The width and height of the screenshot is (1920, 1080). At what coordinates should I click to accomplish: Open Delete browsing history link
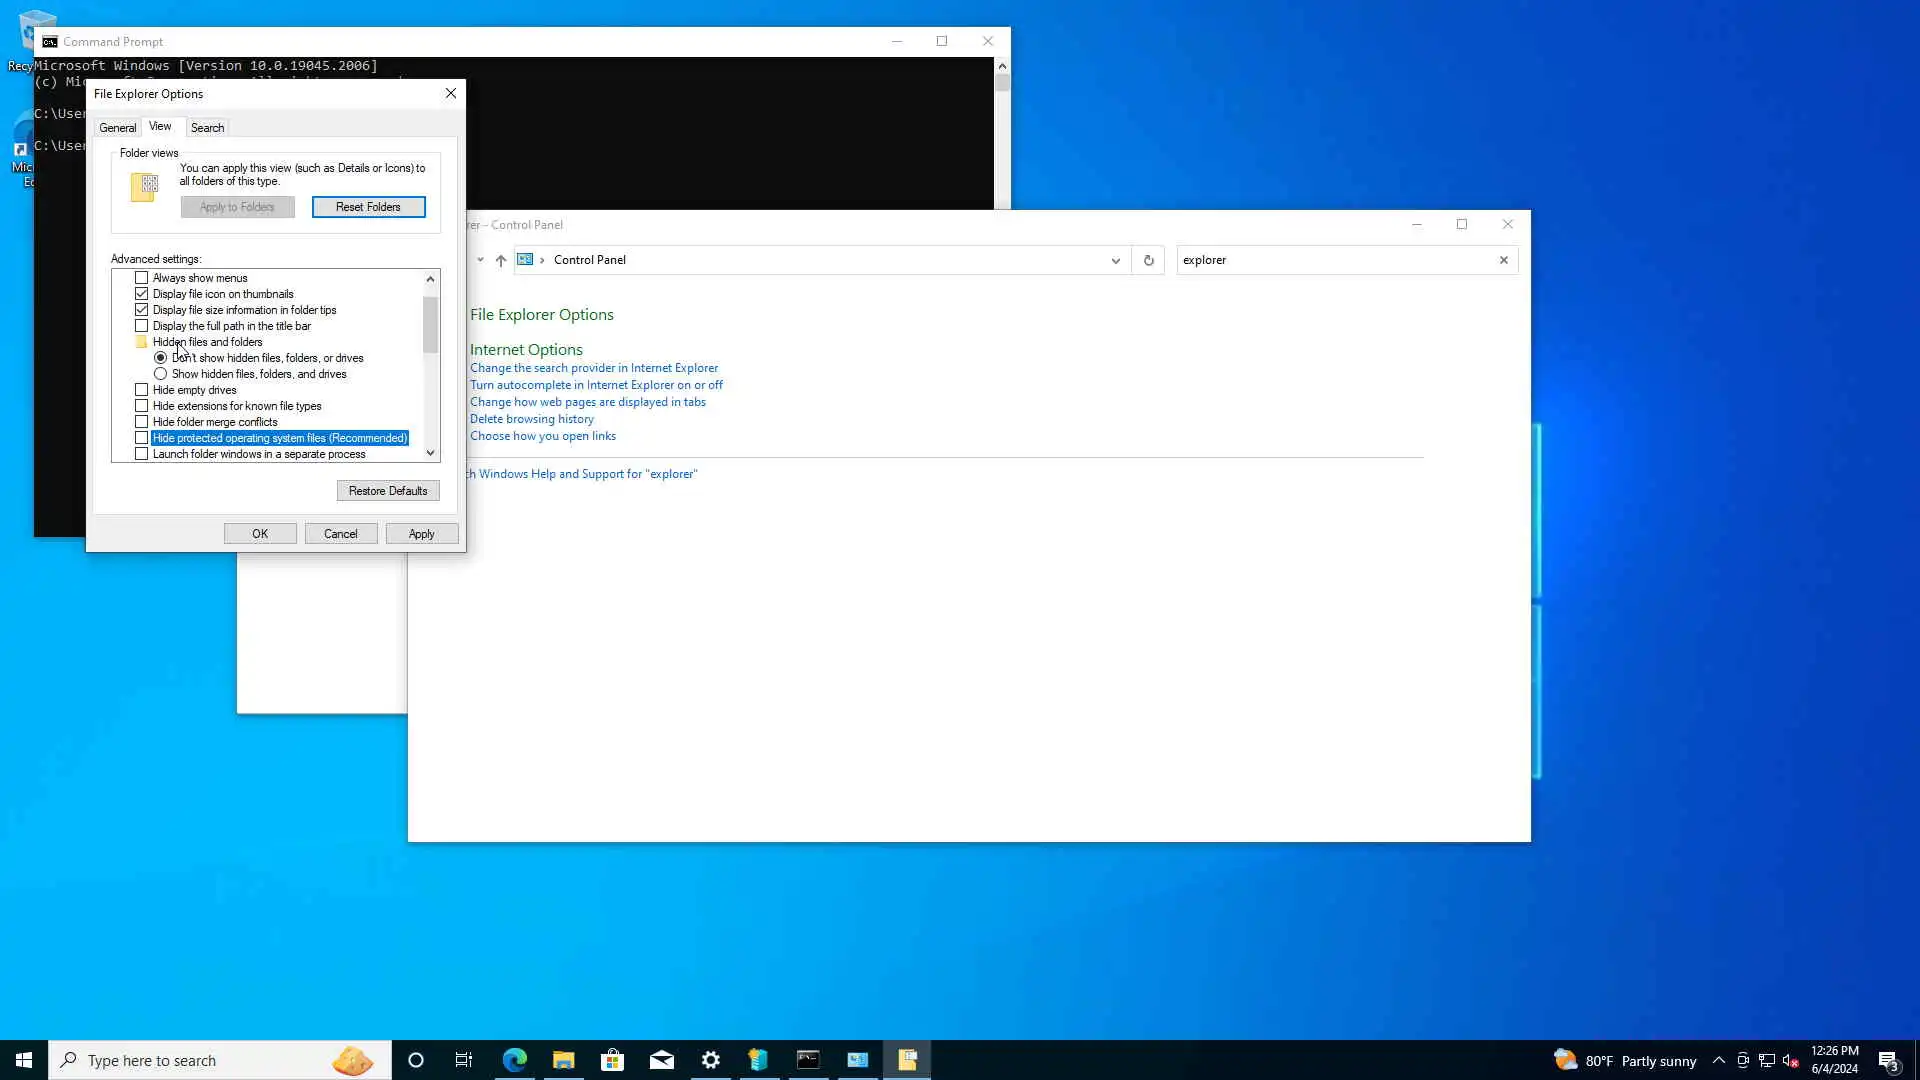(531, 419)
